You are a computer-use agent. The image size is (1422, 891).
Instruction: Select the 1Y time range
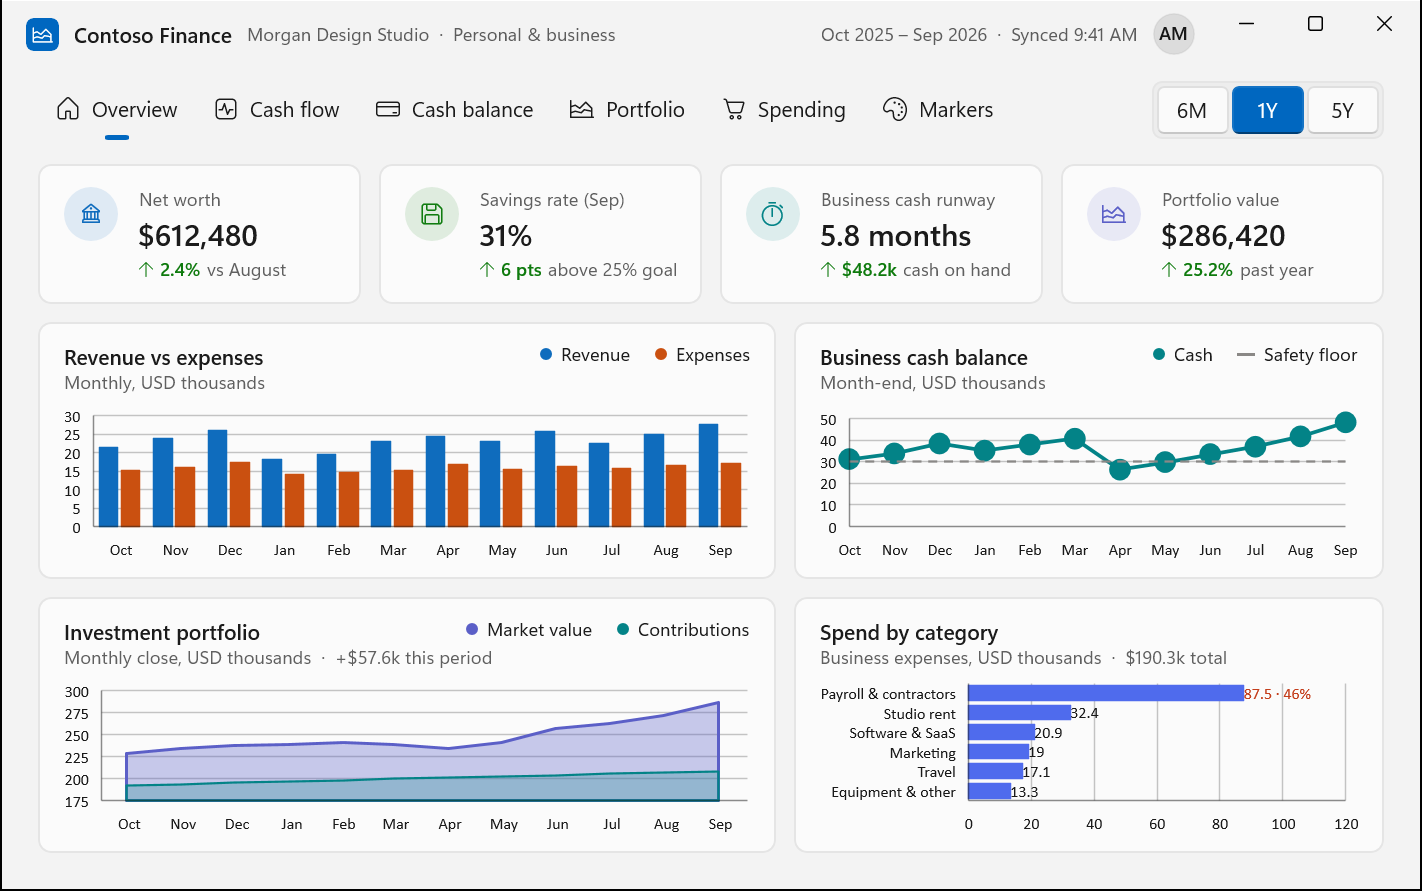tap(1267, 110)
